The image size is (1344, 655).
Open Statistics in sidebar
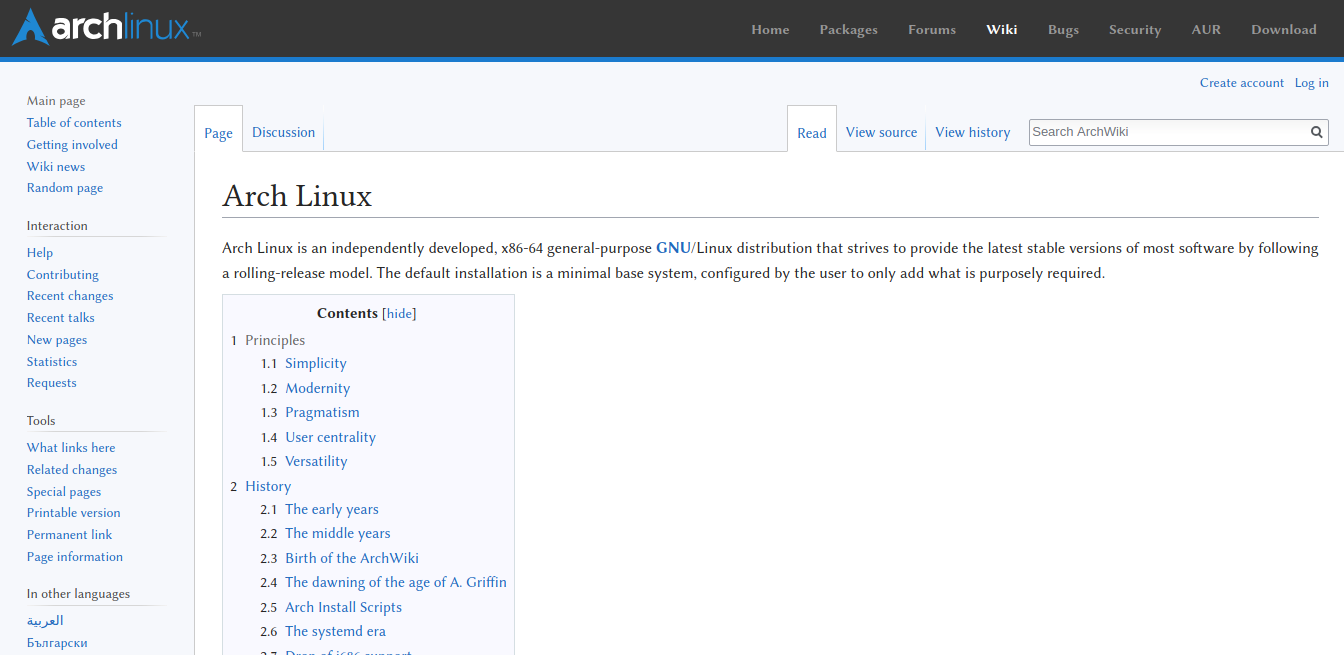(52, 362)
